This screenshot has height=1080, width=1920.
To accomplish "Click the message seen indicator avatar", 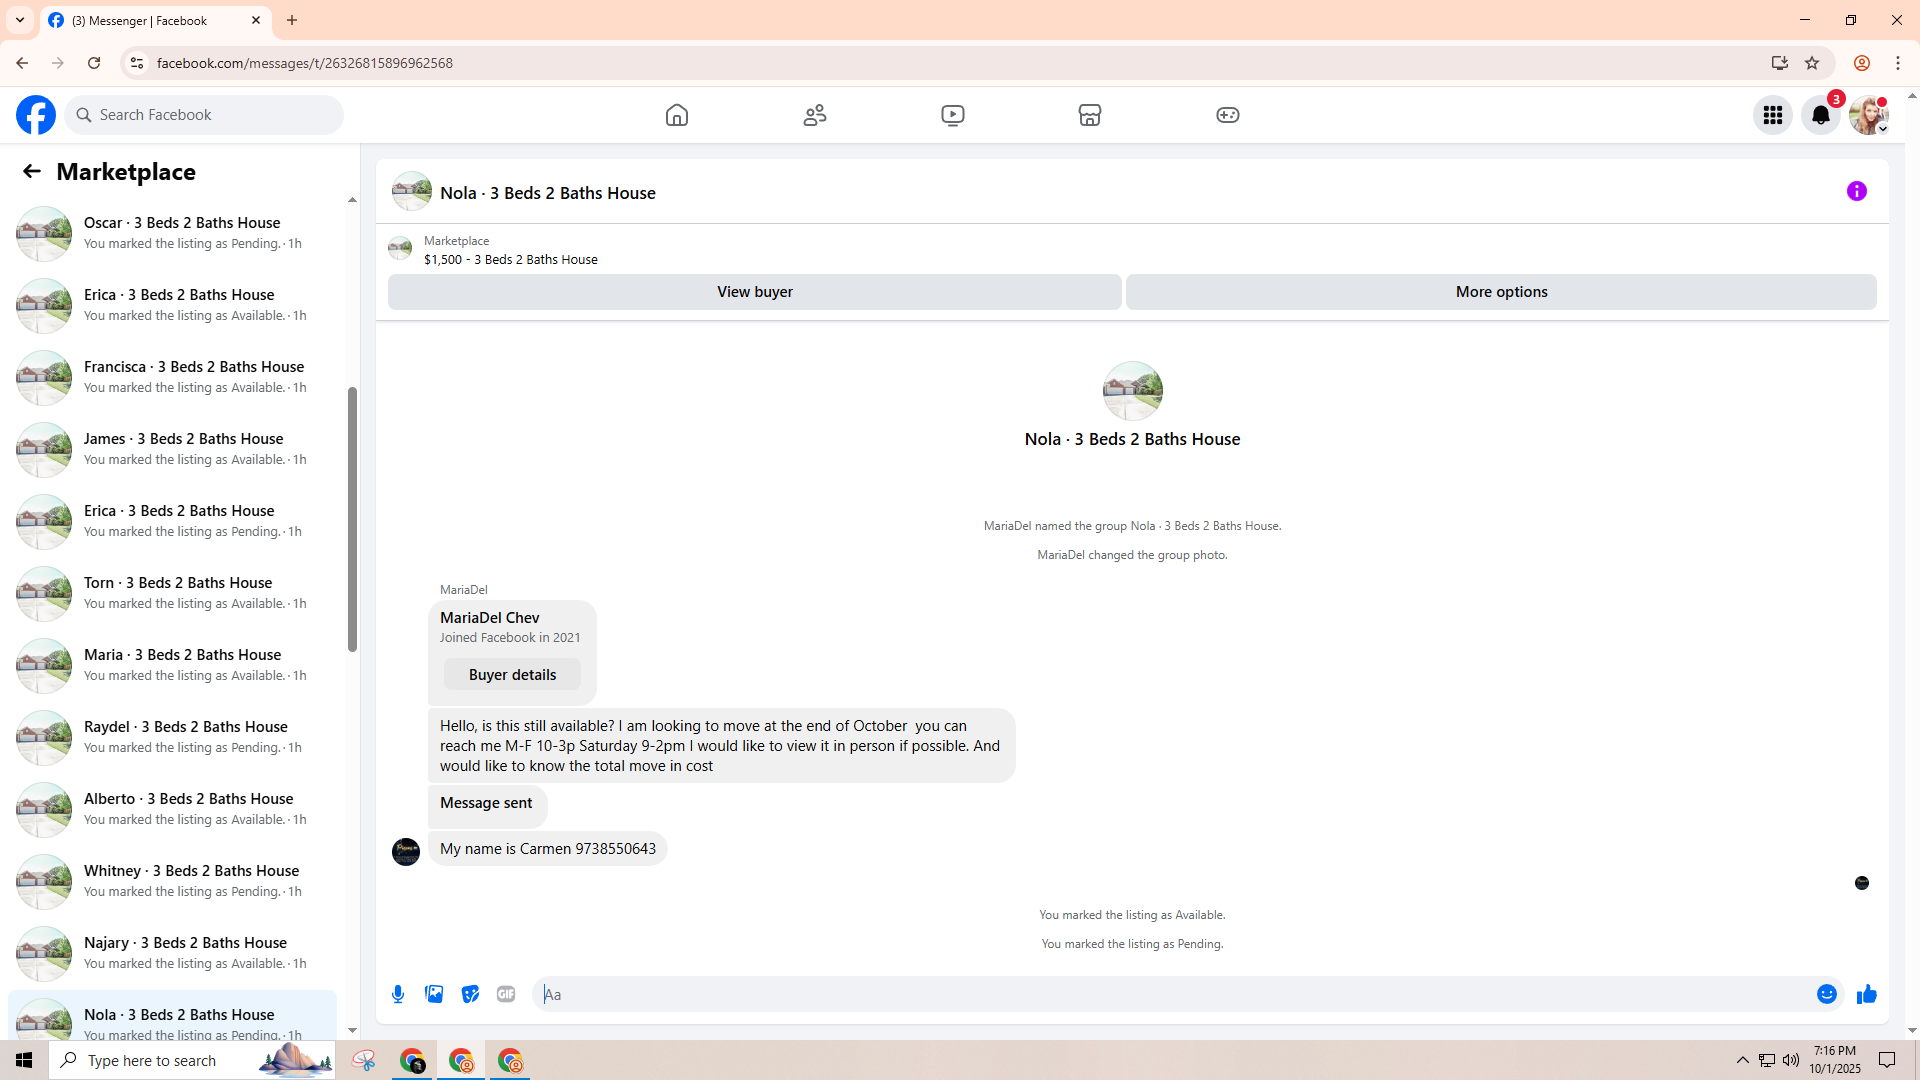I will click(1862, 883).
